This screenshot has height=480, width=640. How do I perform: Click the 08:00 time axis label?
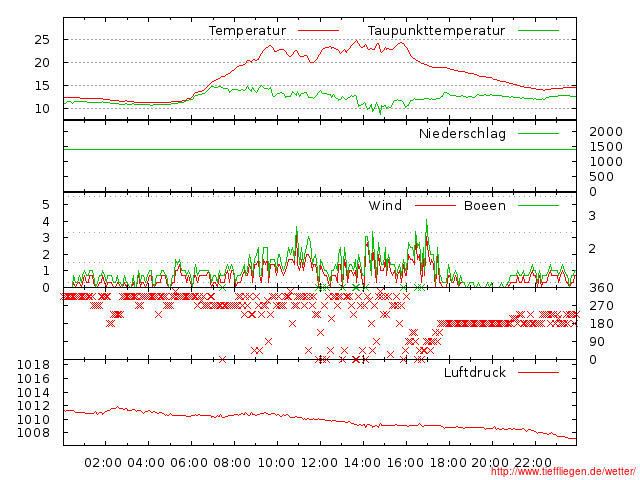[x=232, y=463]
